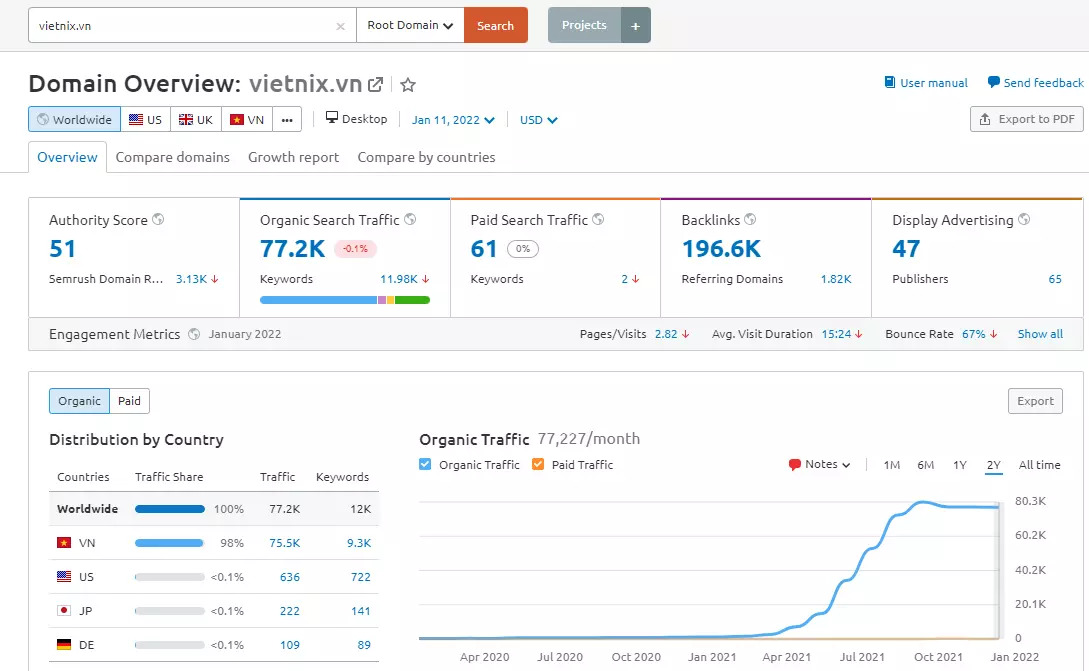Click the UK flag icon in database selector
Screen dimensions: 1089x671
(x=185, y=119)
